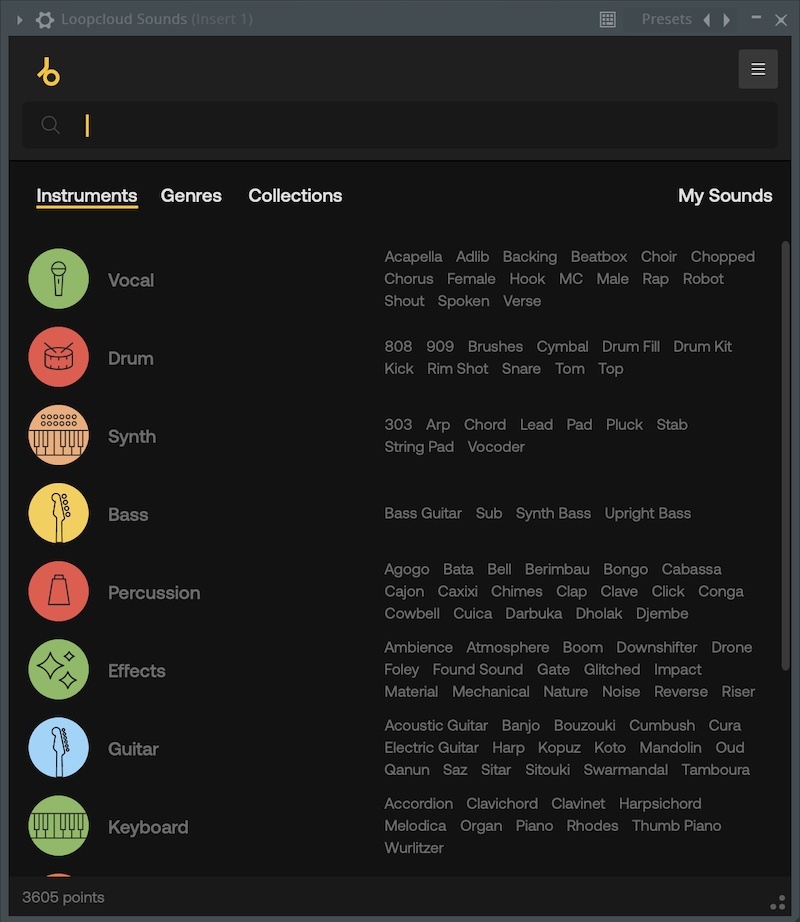The height and width of the screenshot is (922, 800).
Task: Expand the plugin window options arrow
Action: [19, 19]
